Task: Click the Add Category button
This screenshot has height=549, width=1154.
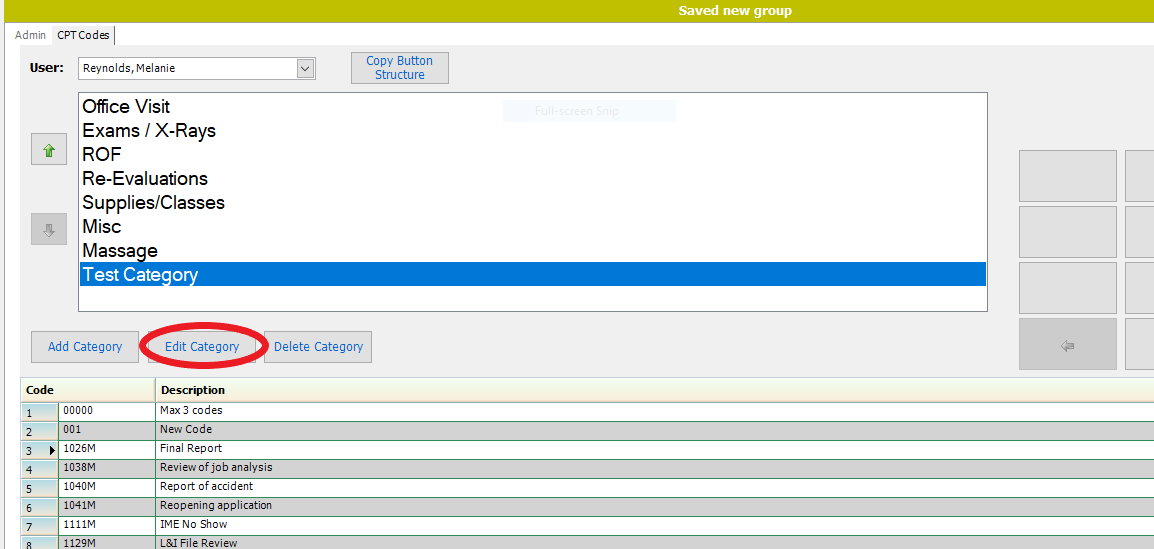Action: [x=85, y=347]
